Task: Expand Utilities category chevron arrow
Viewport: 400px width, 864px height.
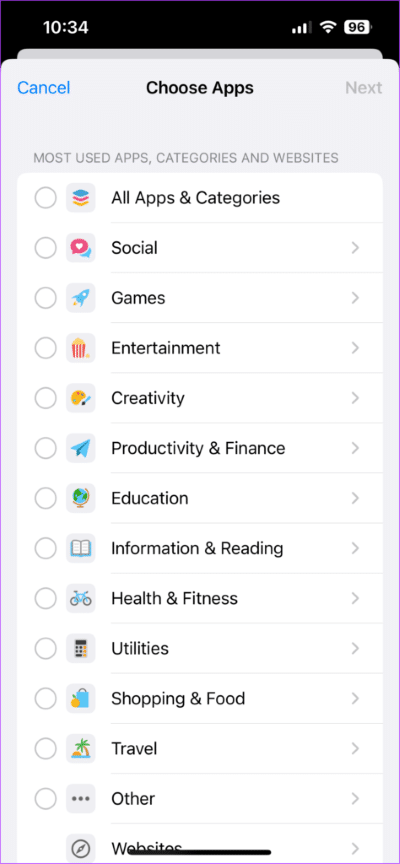Action: coord(355,649)
